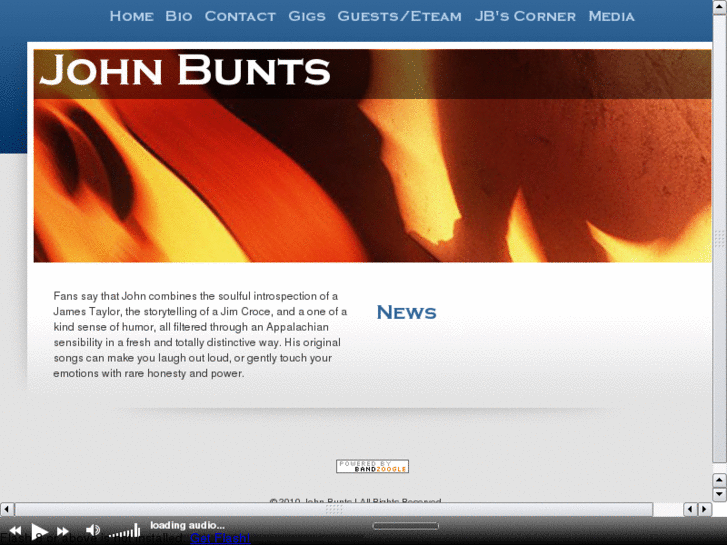The height and width of the screenshot is (545, 727).
Task: Click the John Bunts banner image
Action: point(372,156)
